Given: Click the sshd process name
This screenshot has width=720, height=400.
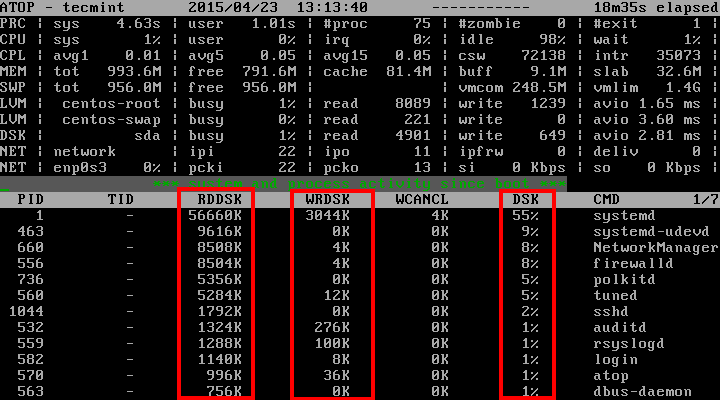Looking at the screenshot, I should coord(613,311).
